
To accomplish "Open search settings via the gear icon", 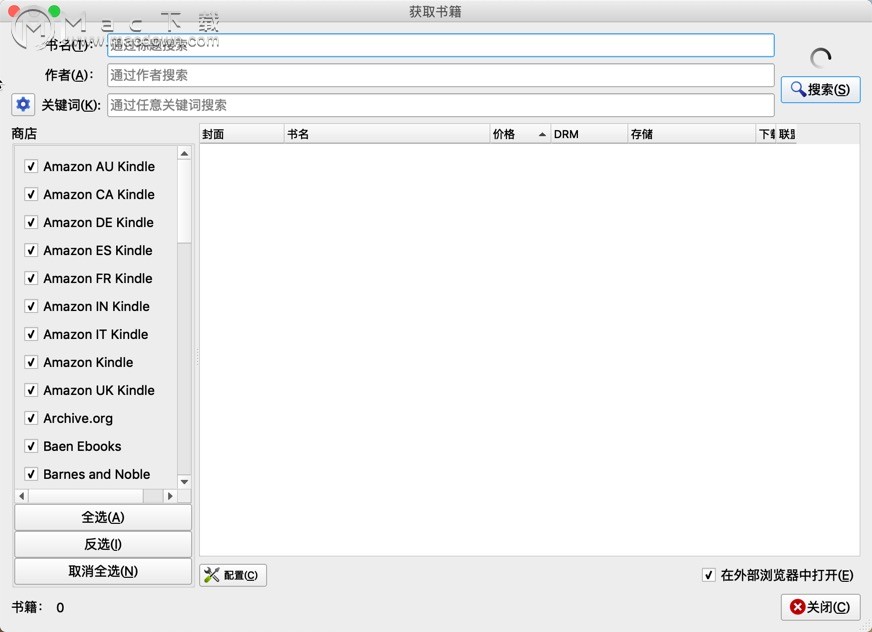I will pos(23,105).
